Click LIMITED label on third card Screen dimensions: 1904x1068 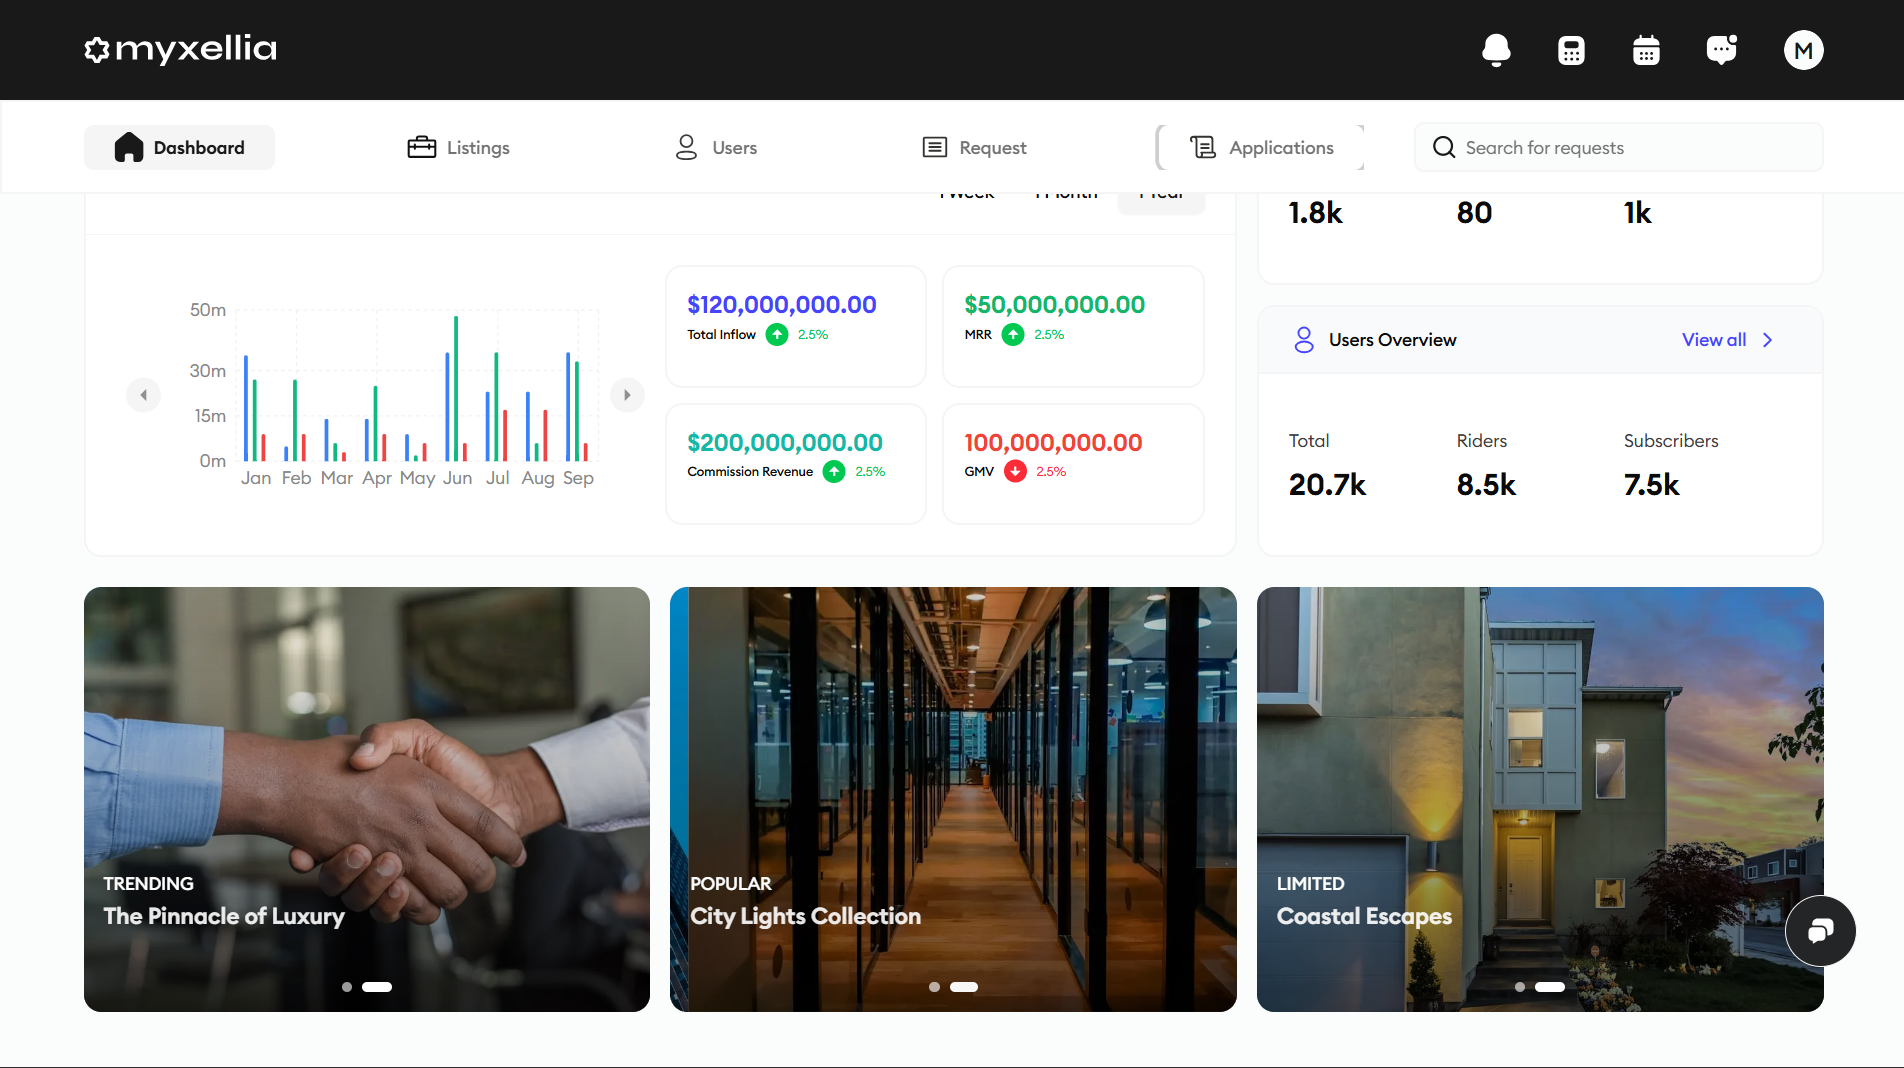(x=1310, y=884)
